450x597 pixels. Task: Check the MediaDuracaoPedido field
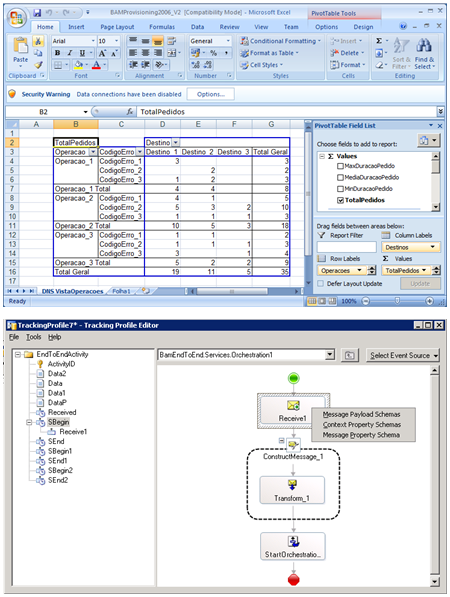click(x=341, y=177)
